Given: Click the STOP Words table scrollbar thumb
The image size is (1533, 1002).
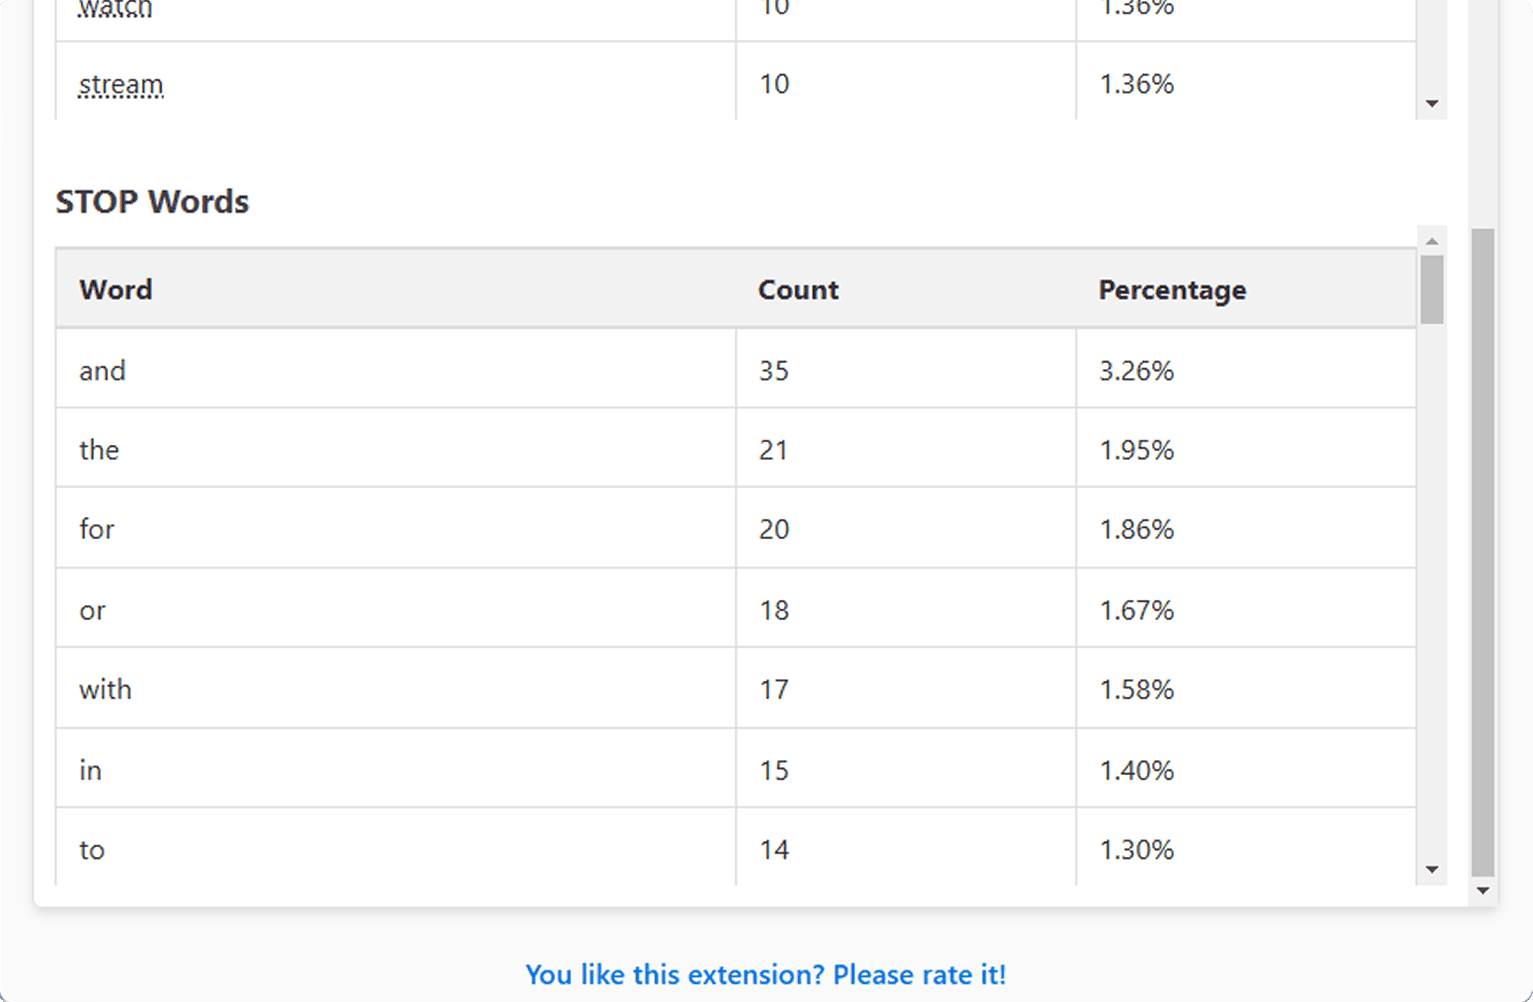Looking at the screenshot, I should point(1432,290).
